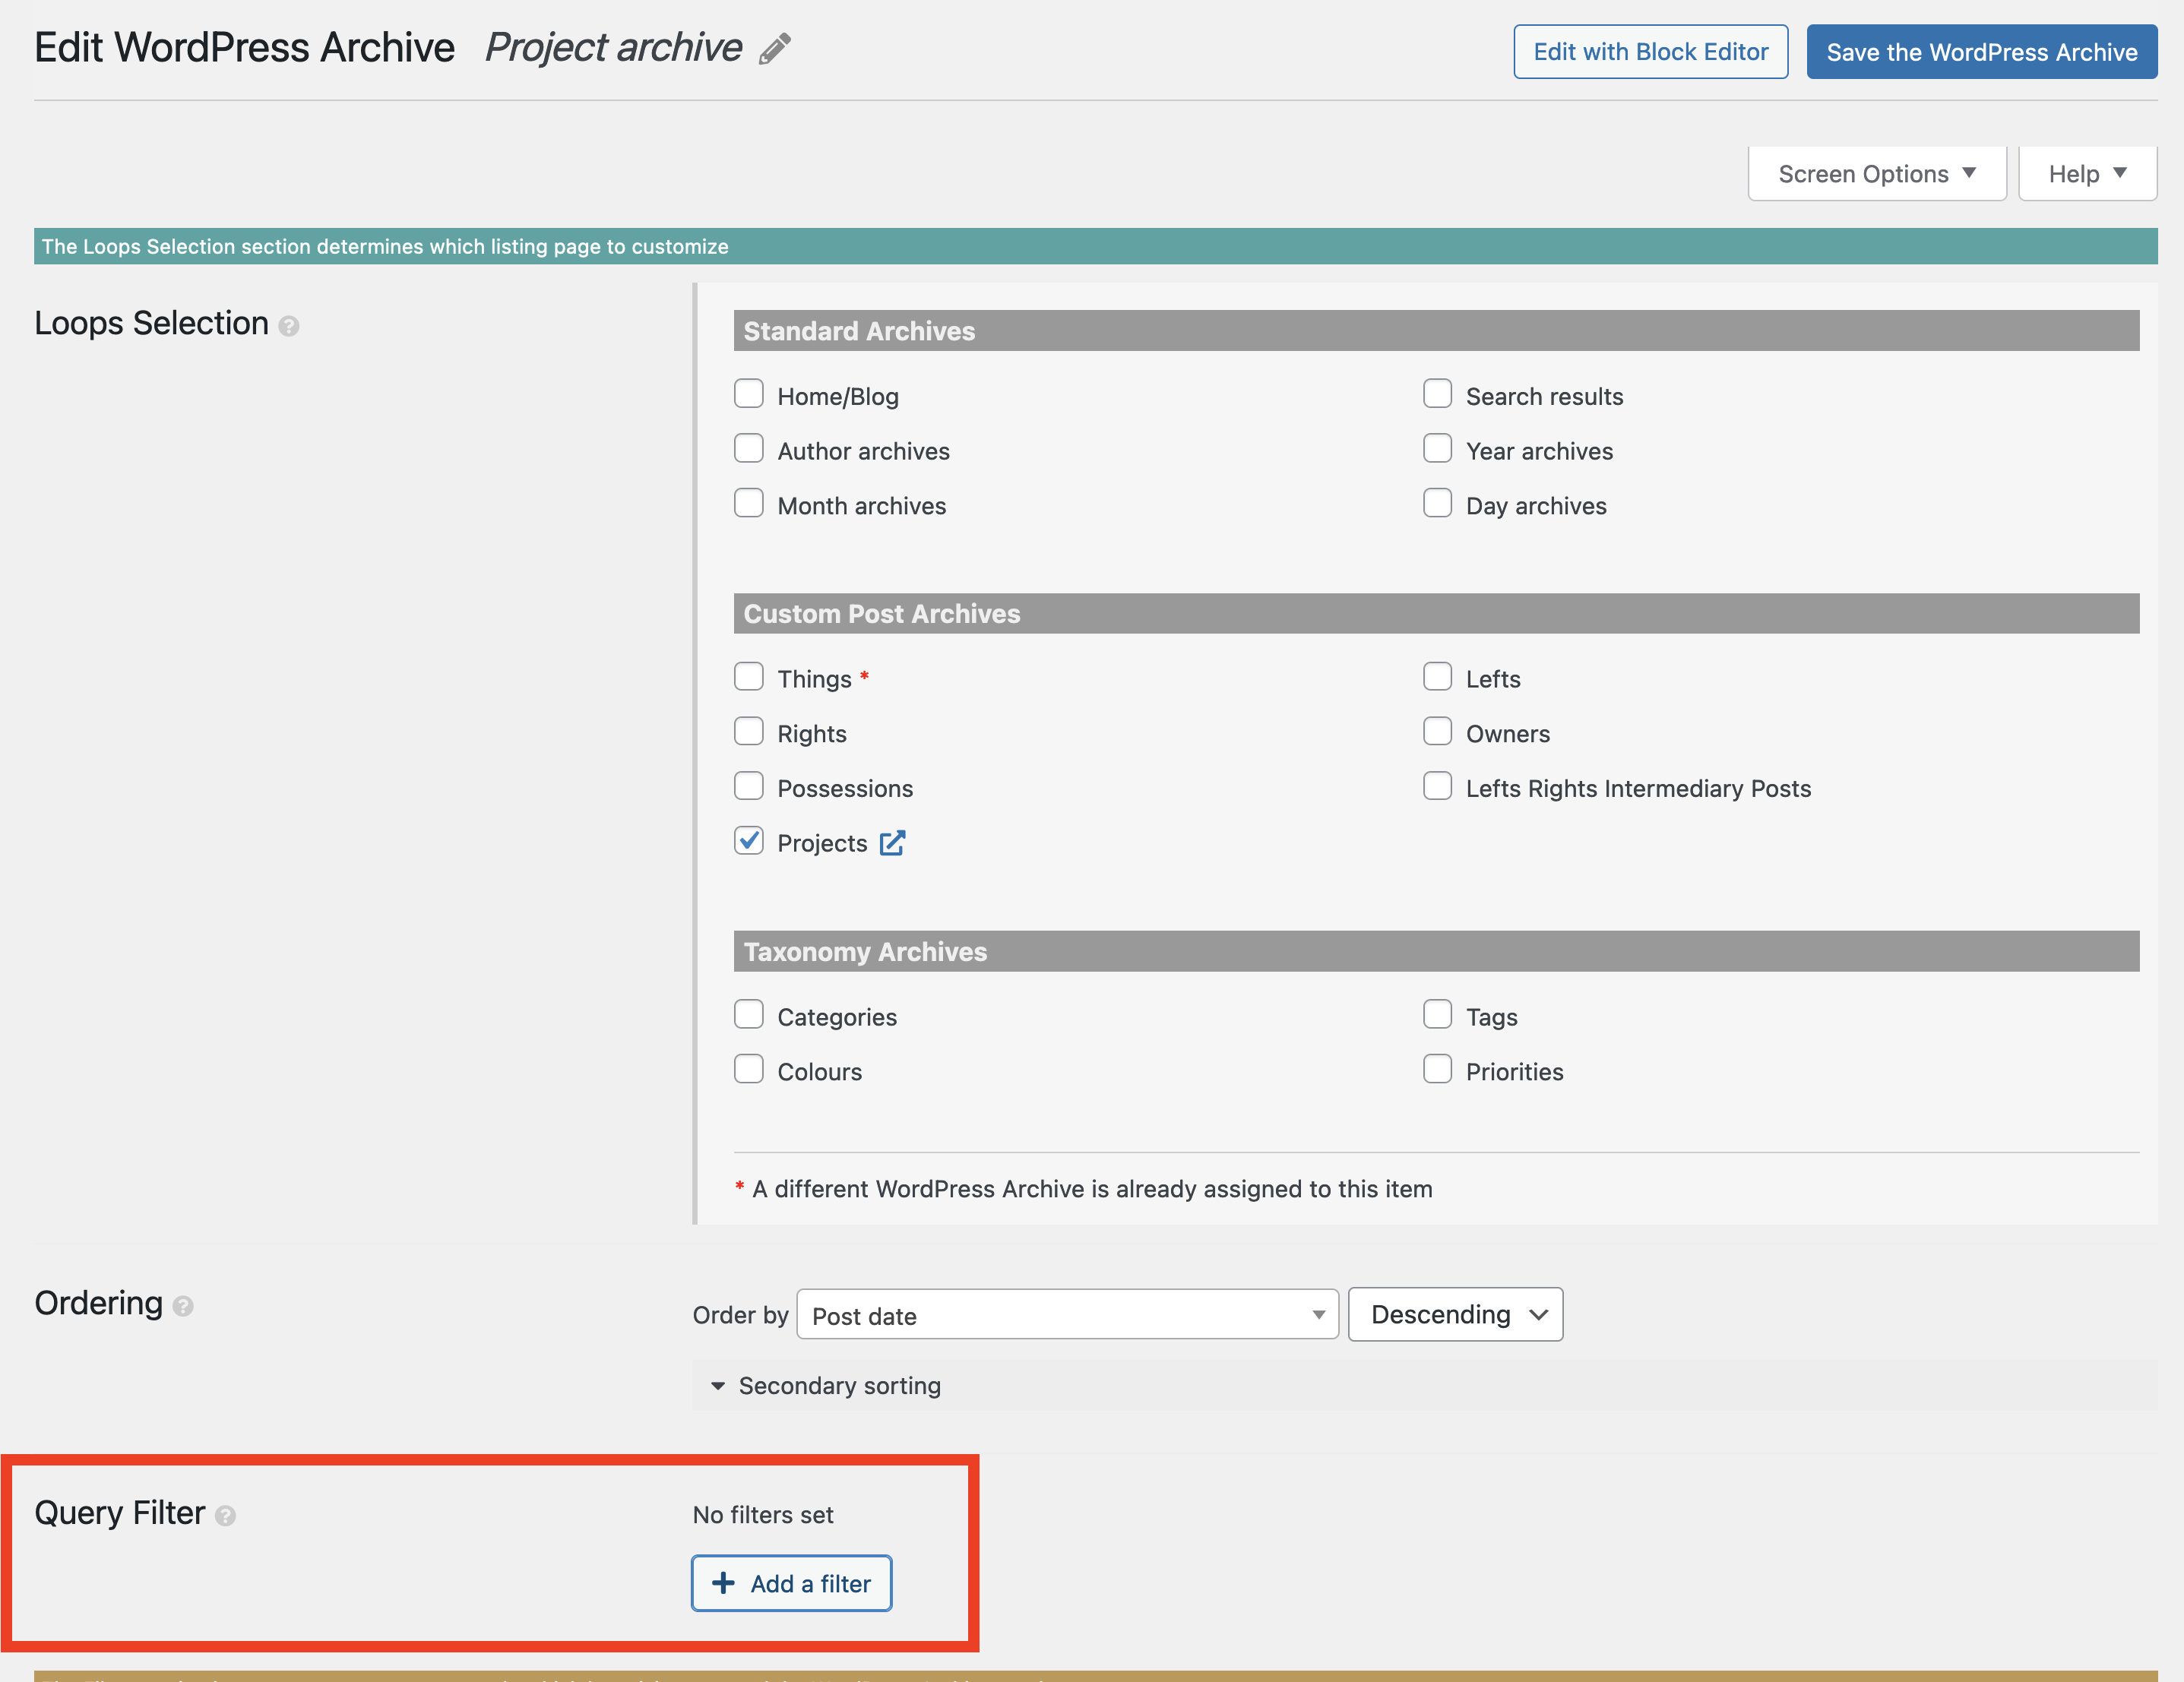Open the Help dropdown tab
This screenshot has width=2184, height=1682.
pos(2087,174)
